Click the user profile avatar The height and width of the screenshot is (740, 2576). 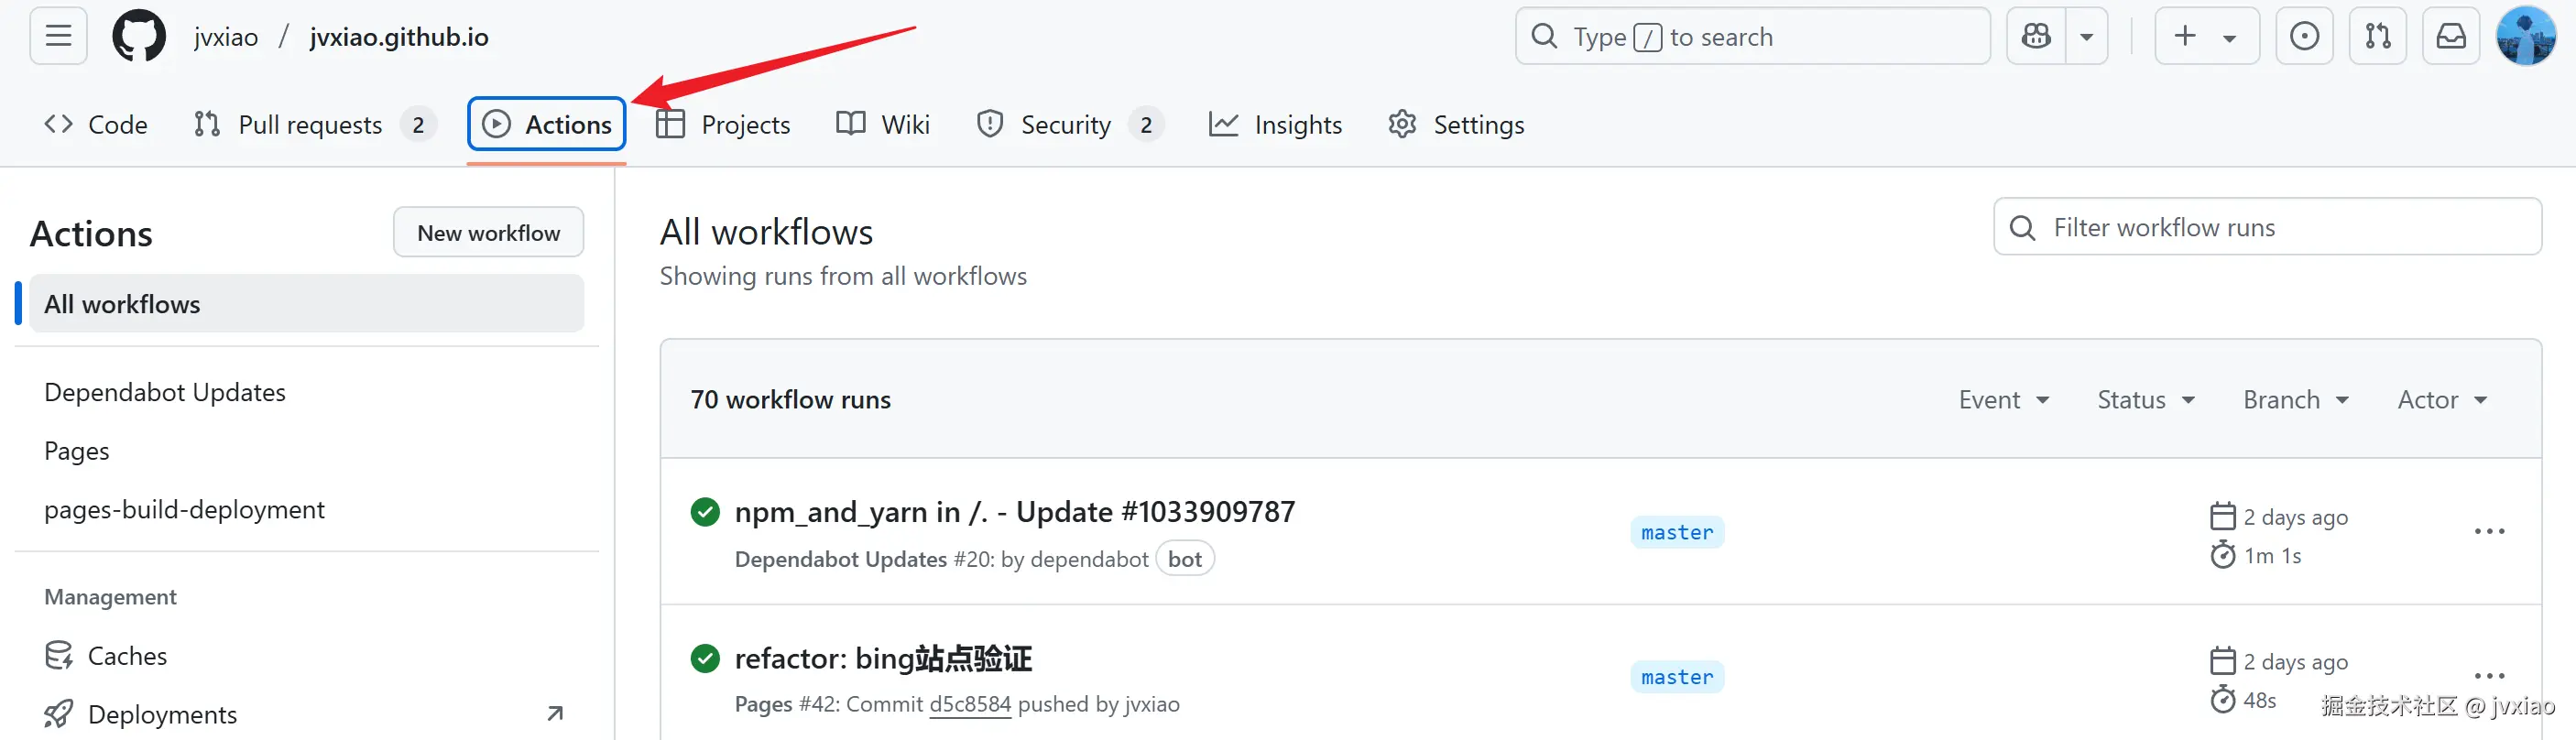pos(2525,37)
